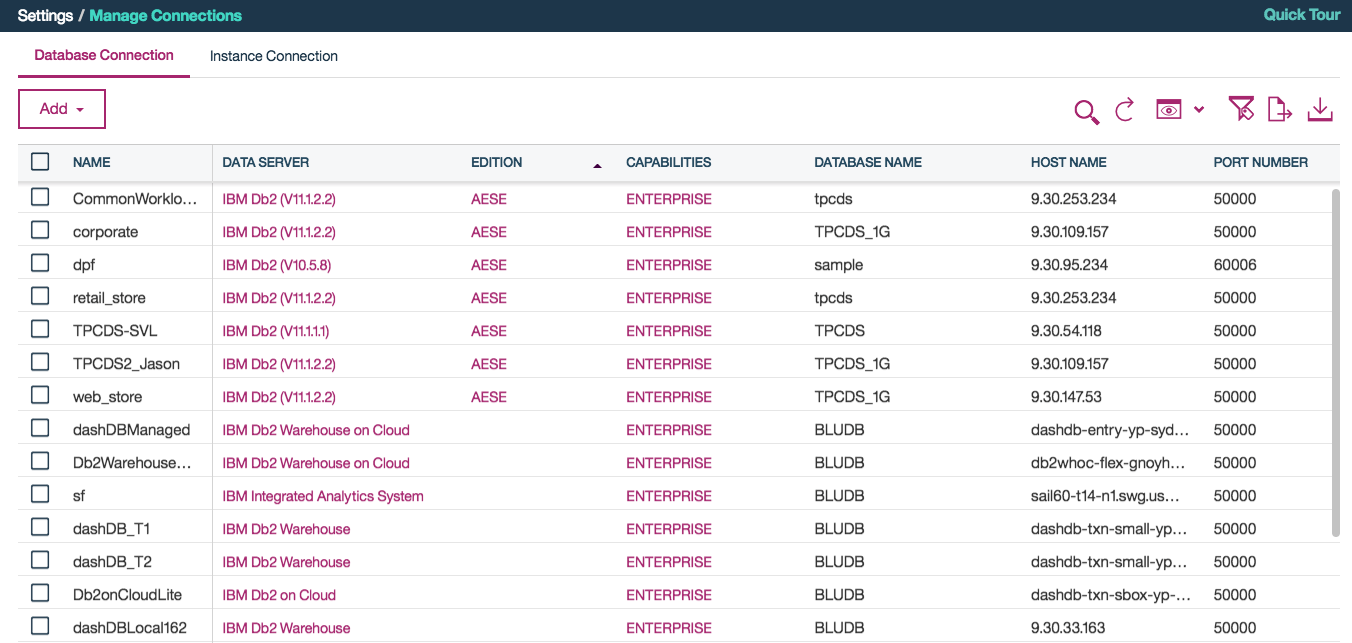Open the search magnifier icon

point(1086,111)
